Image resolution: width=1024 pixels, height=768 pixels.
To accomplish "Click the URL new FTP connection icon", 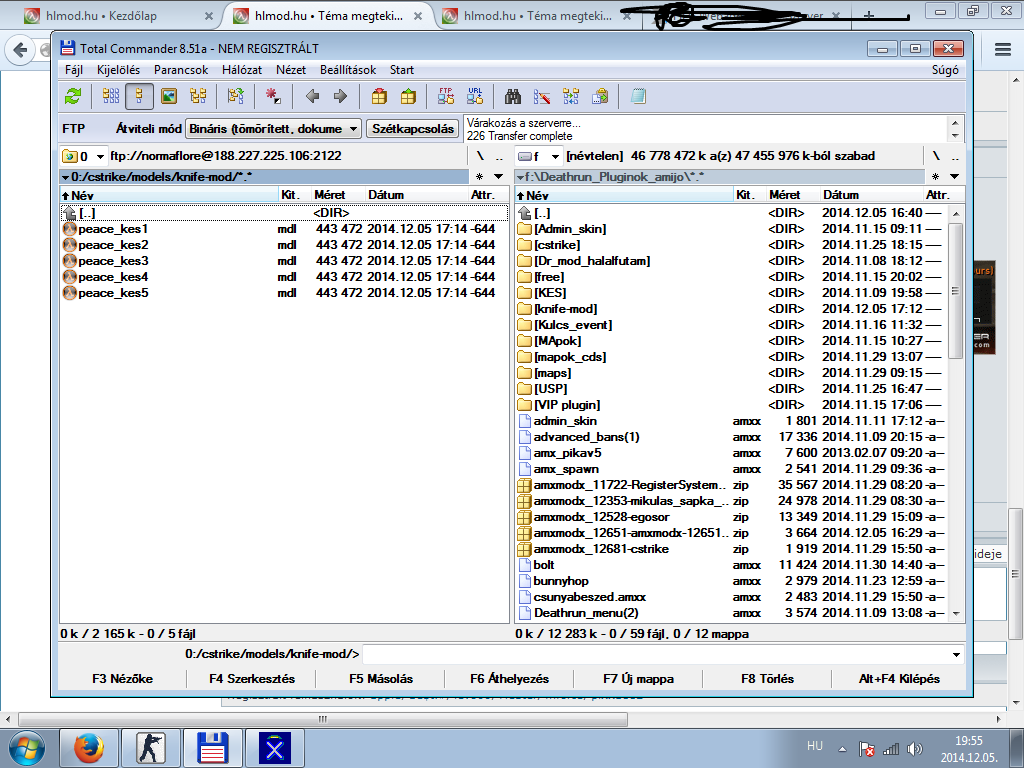I will (475, 97).
